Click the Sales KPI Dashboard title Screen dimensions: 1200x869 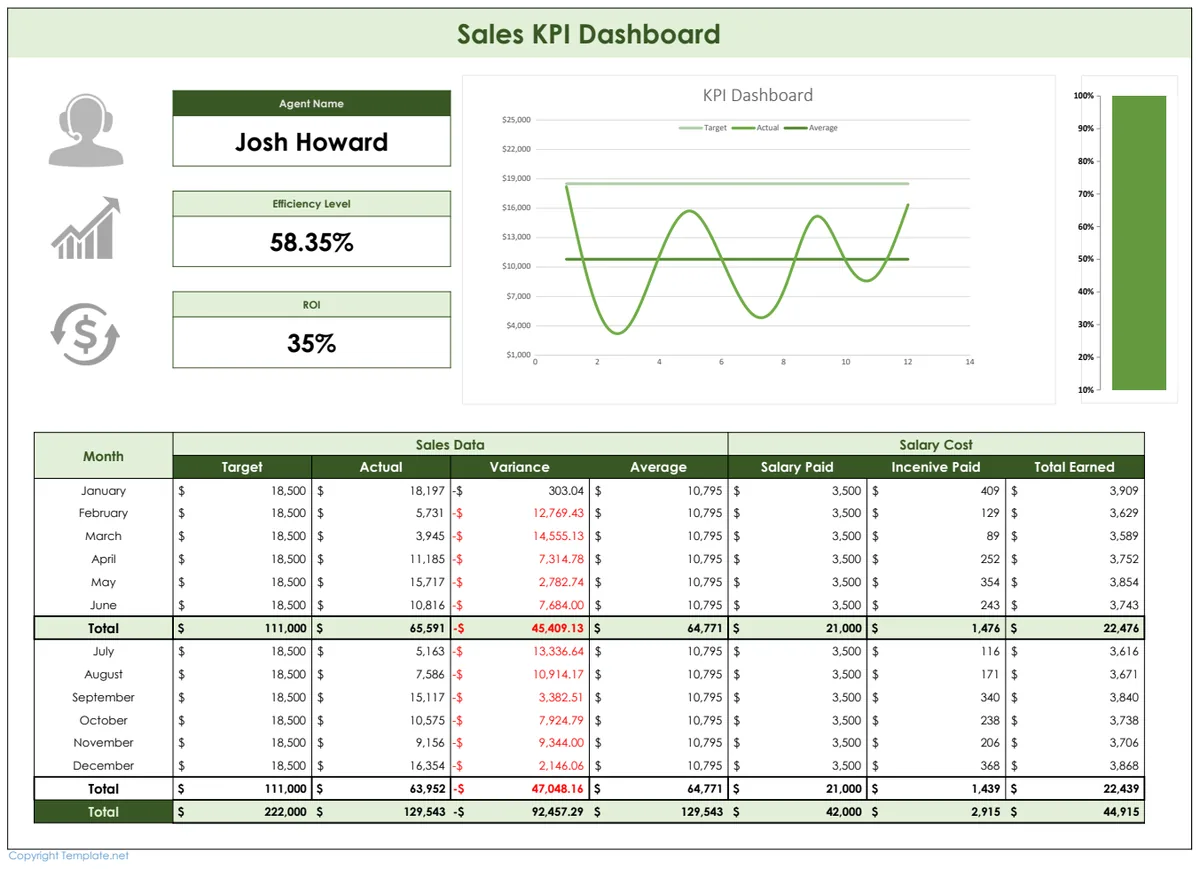589,34
